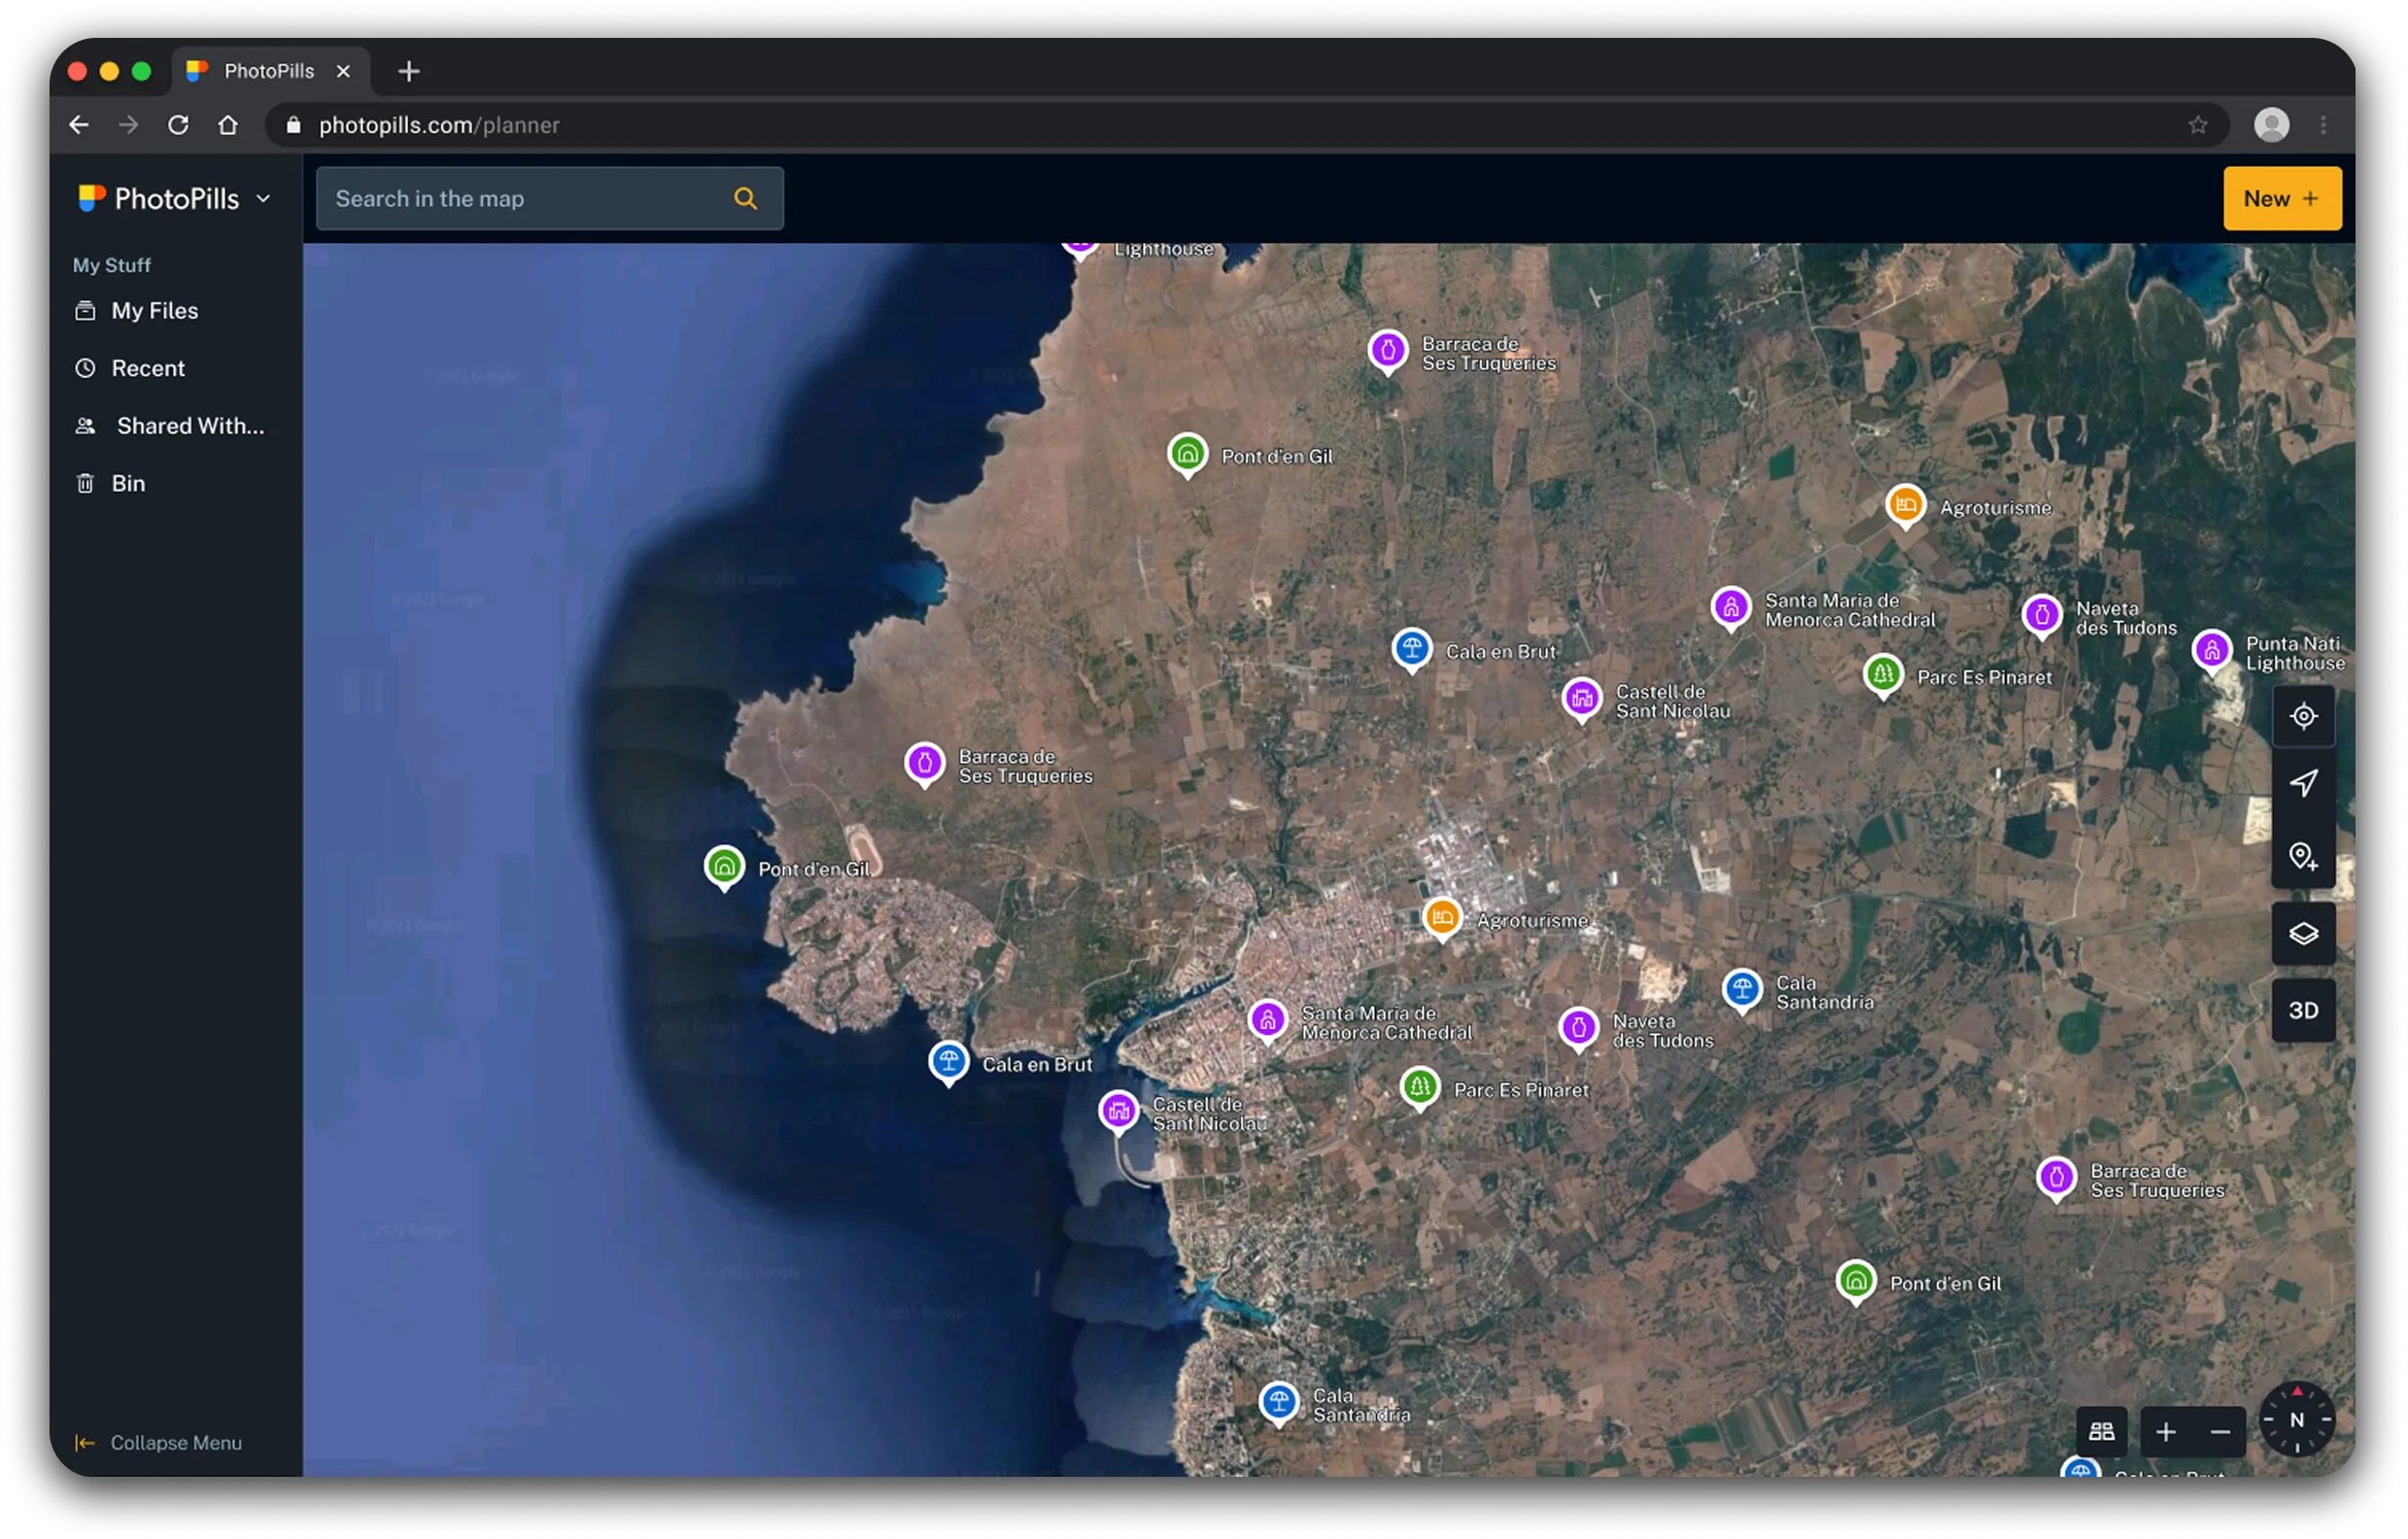Toggle the 3D map view

pyautogui.click(x=2303, y=1010)
